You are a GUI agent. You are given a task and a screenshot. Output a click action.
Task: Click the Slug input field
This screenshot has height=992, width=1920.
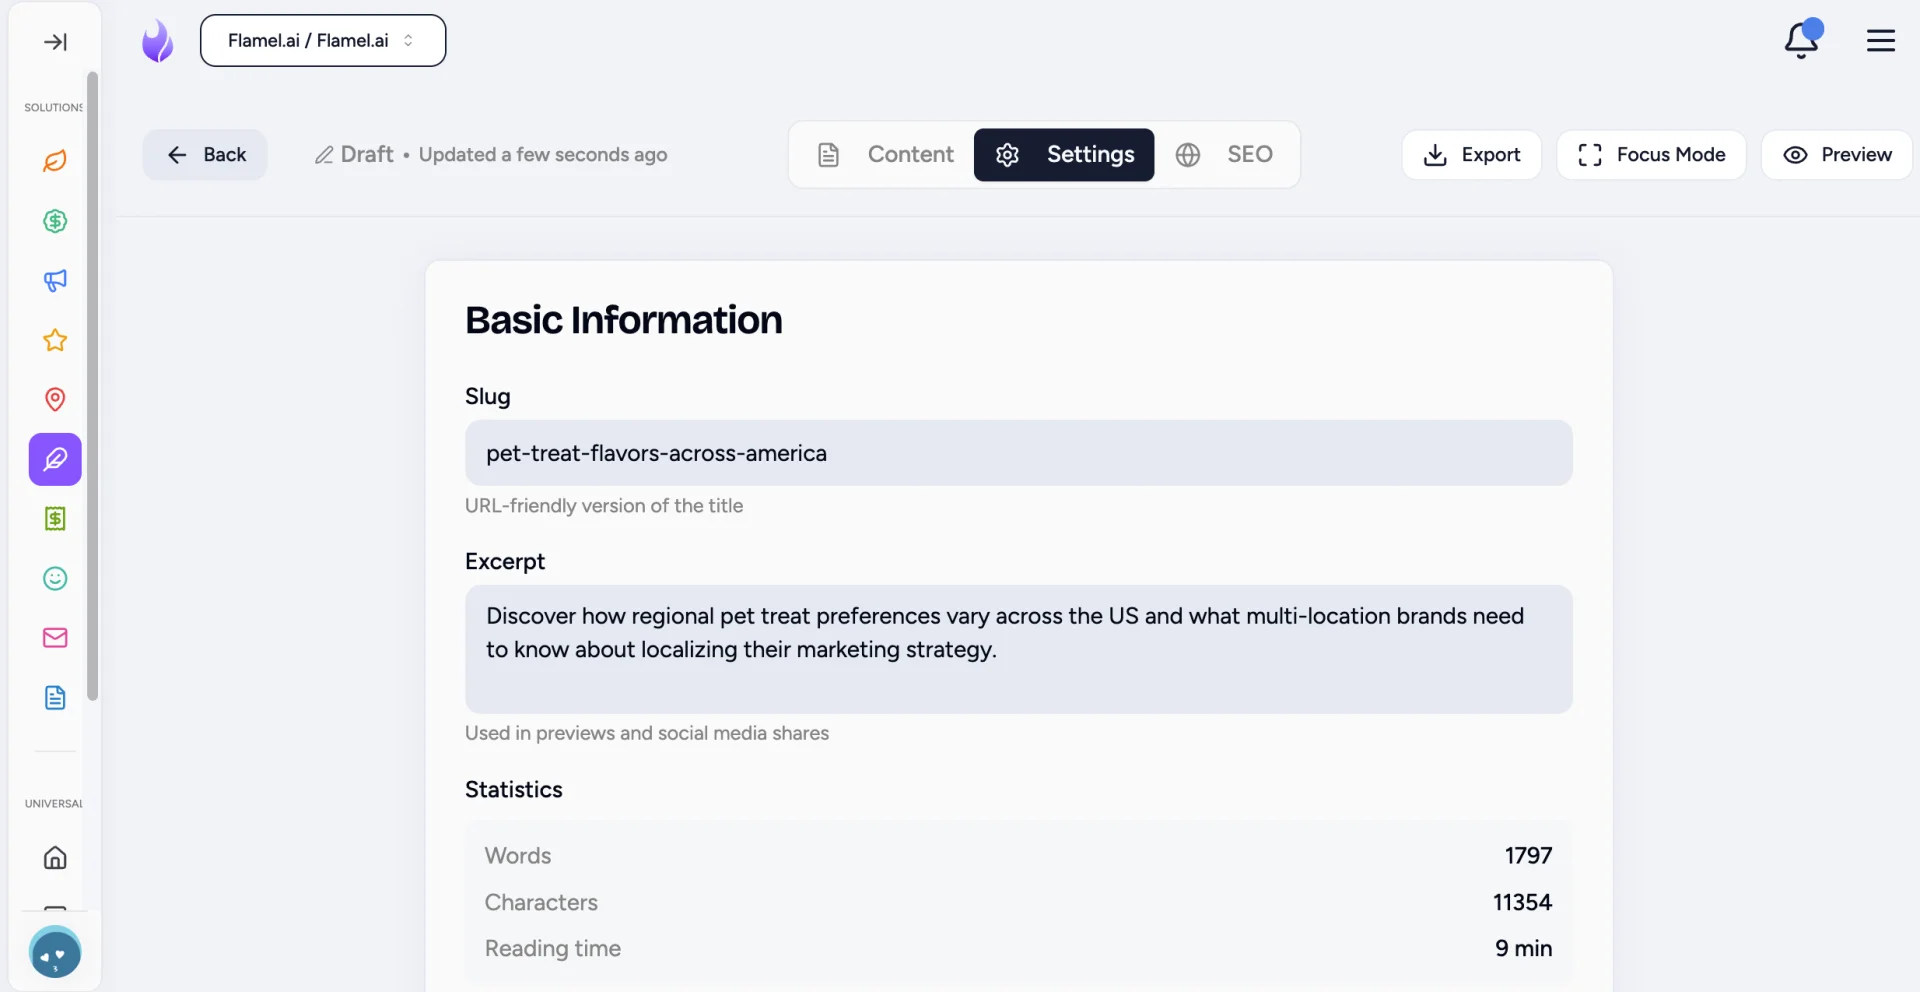pyautogui.click(x=1018, y=453)
